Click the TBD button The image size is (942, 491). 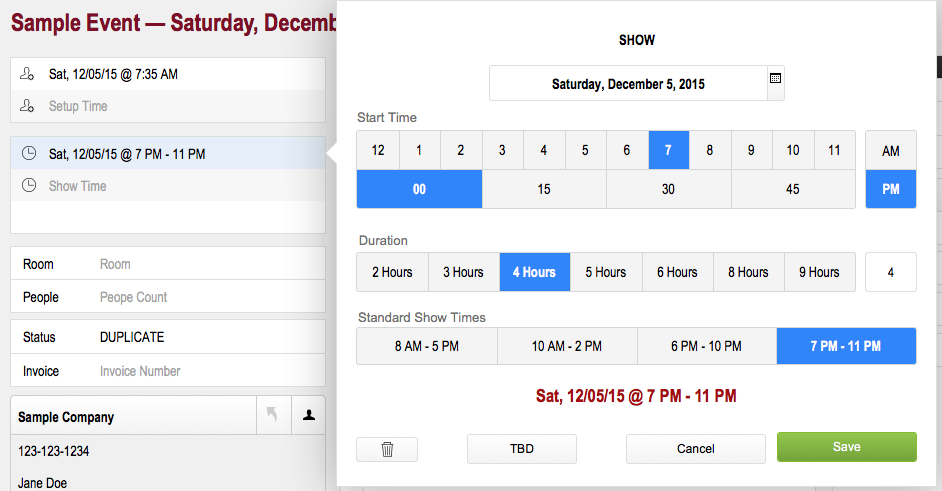pyautogui.click(x=521, y=449)
